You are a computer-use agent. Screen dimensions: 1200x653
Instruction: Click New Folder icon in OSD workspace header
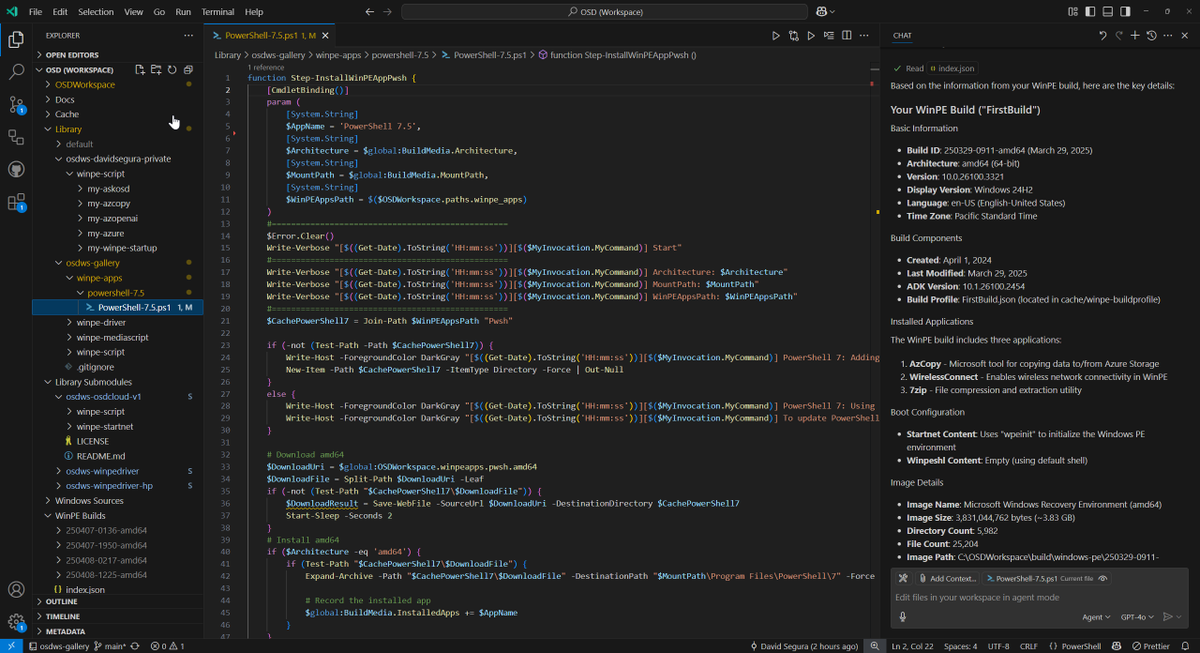pos(156,70)
